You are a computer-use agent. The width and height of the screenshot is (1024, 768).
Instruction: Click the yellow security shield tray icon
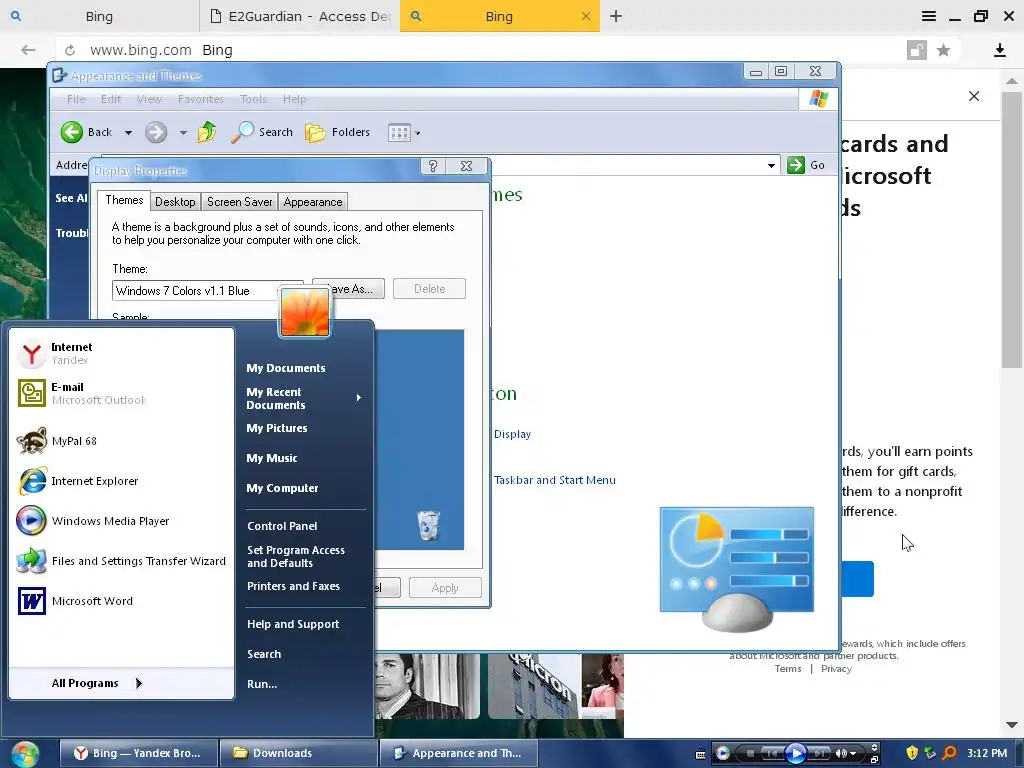coord(912,753)
